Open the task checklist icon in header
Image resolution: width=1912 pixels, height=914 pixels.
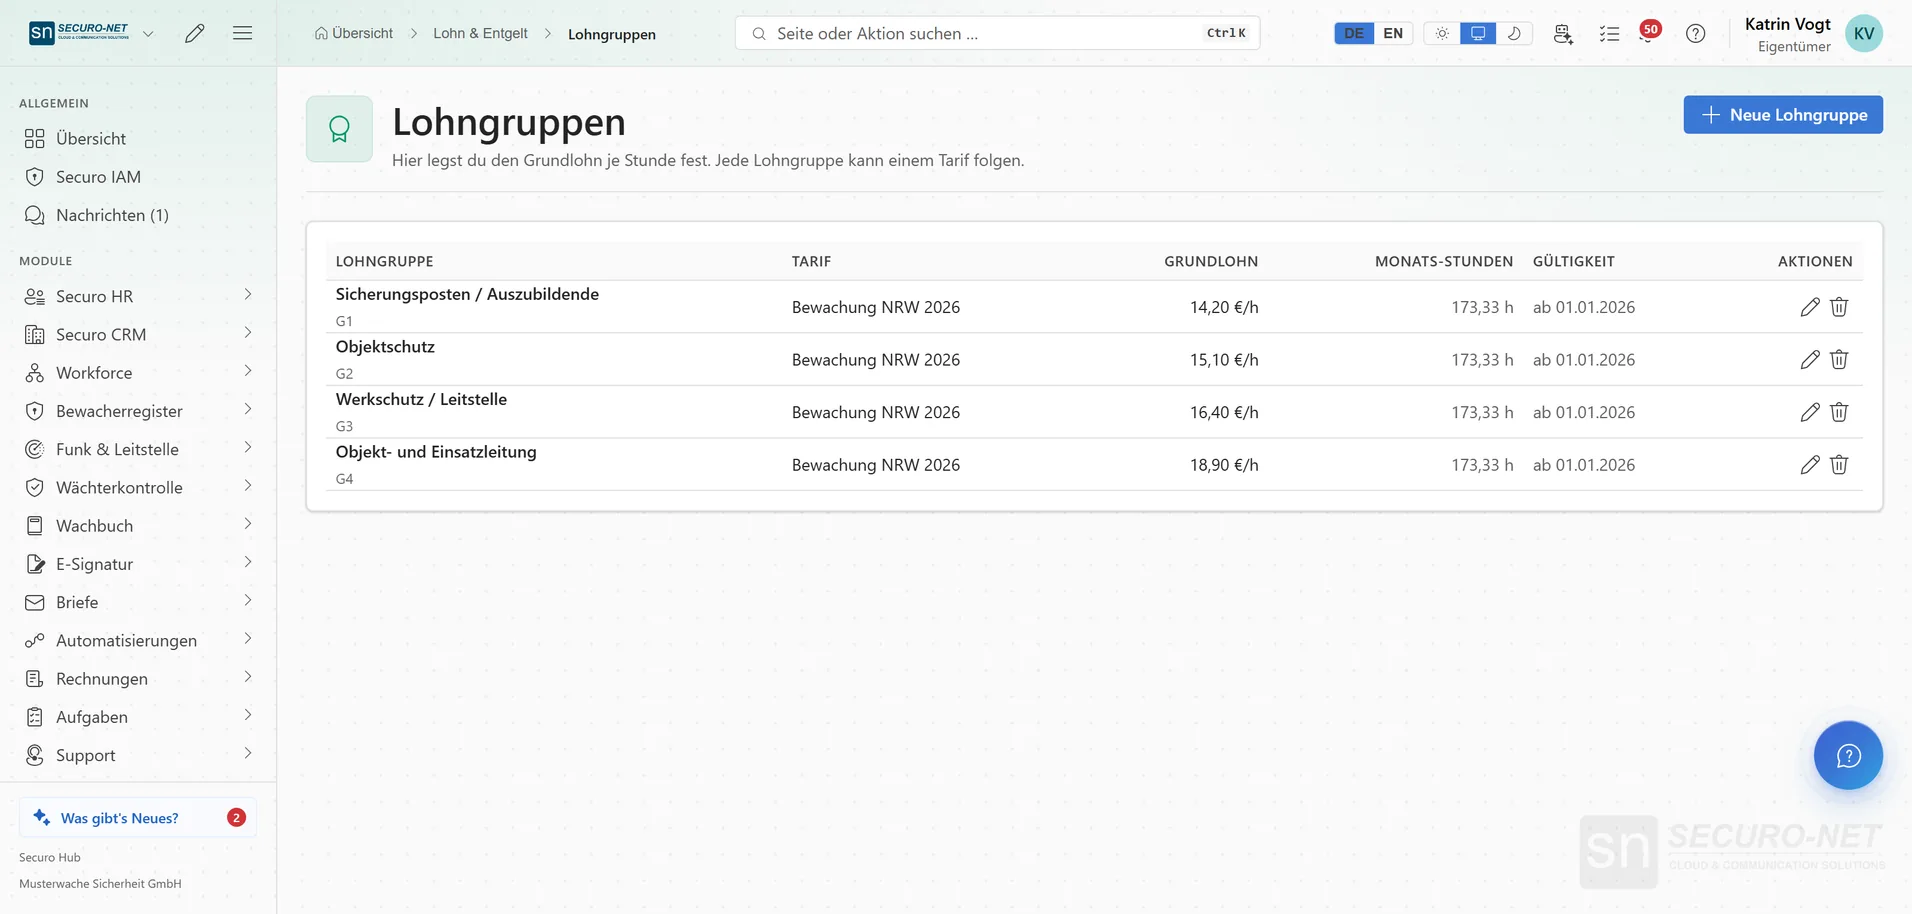[1609, 33]
